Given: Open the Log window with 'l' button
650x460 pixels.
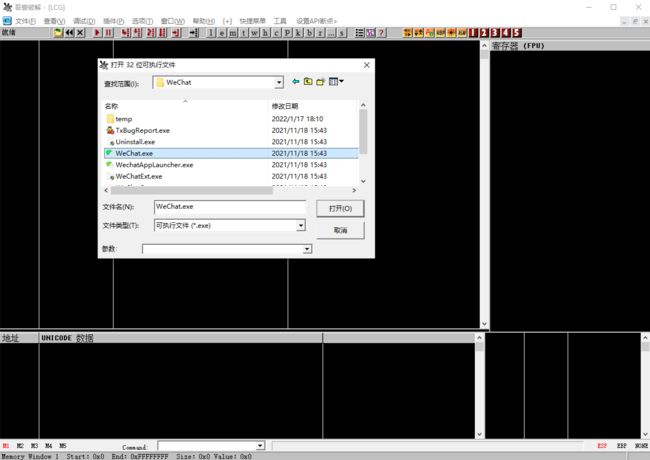Looking at the screenshot, I should pyautogui.click(x=211, y=33).
